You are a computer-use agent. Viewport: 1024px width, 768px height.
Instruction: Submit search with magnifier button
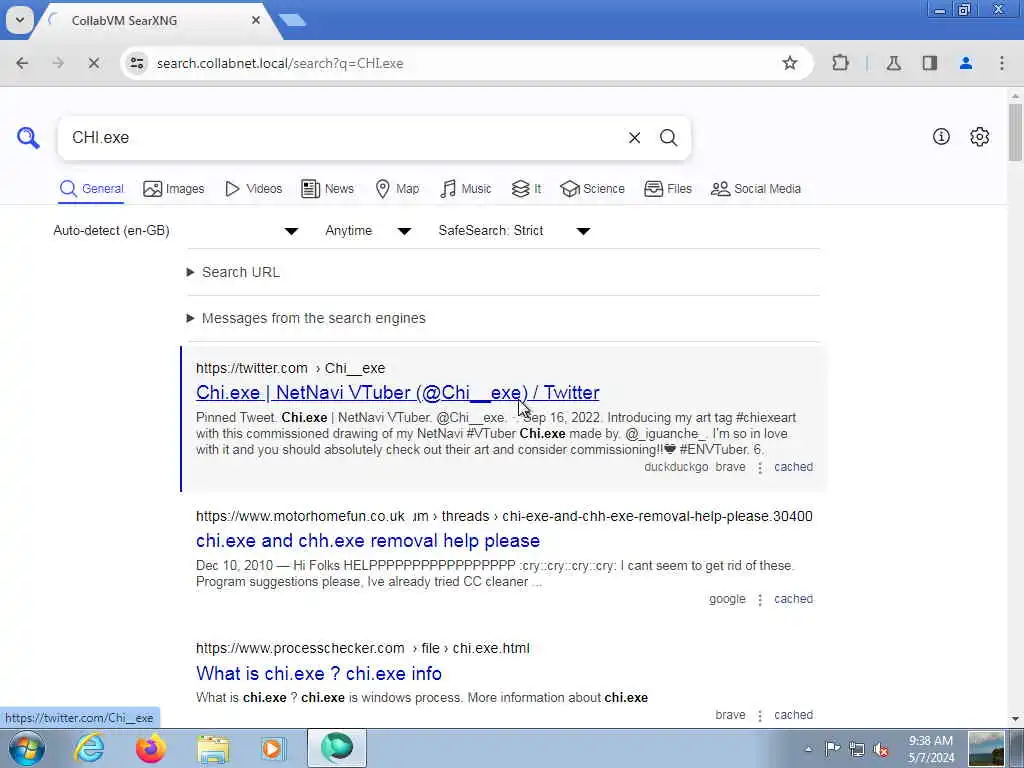tap(668, 138)
